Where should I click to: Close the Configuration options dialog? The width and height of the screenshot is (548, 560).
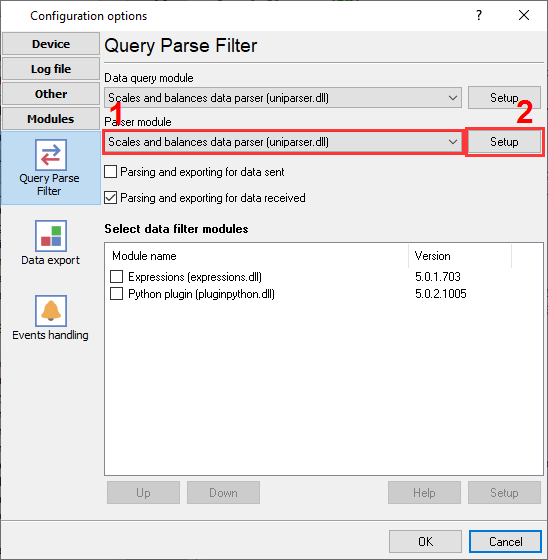[x=524, y=15]
